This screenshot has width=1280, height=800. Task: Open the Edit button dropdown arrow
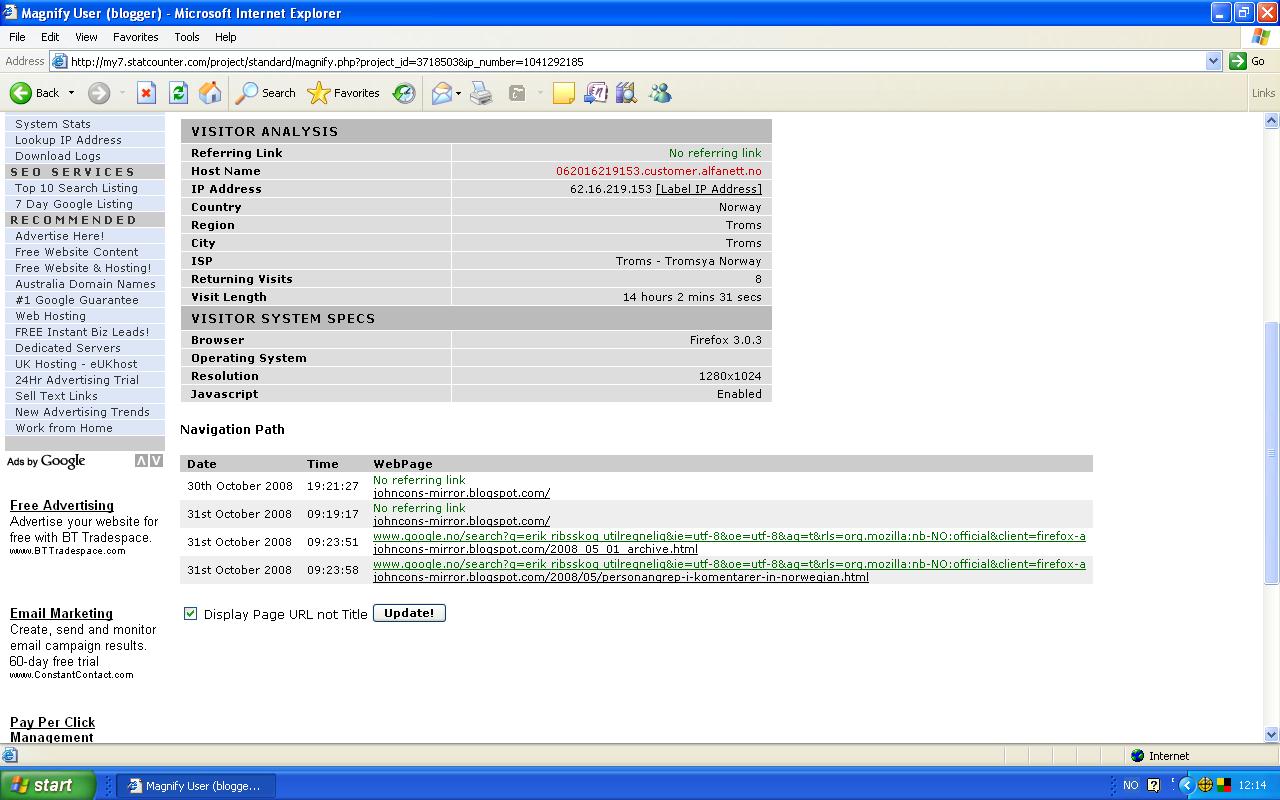coord(539,93)
